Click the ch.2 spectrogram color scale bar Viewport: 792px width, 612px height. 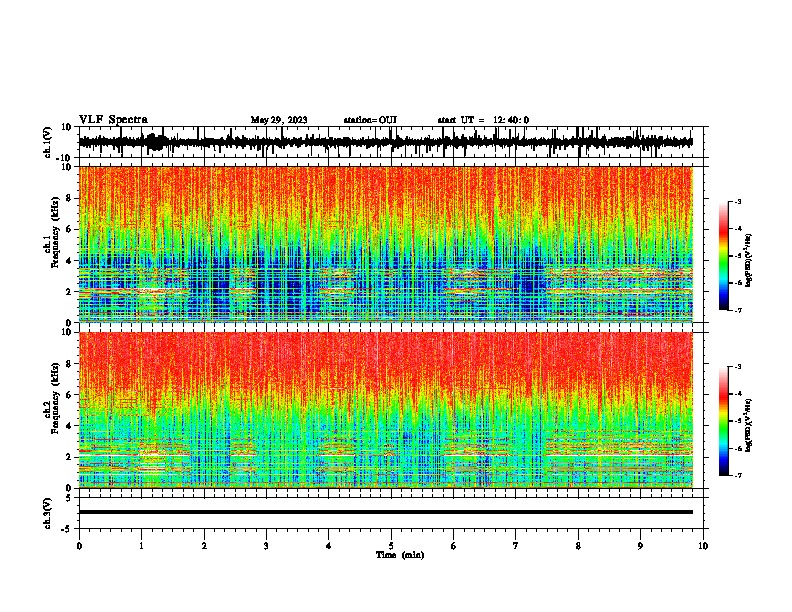pos(723,421)
